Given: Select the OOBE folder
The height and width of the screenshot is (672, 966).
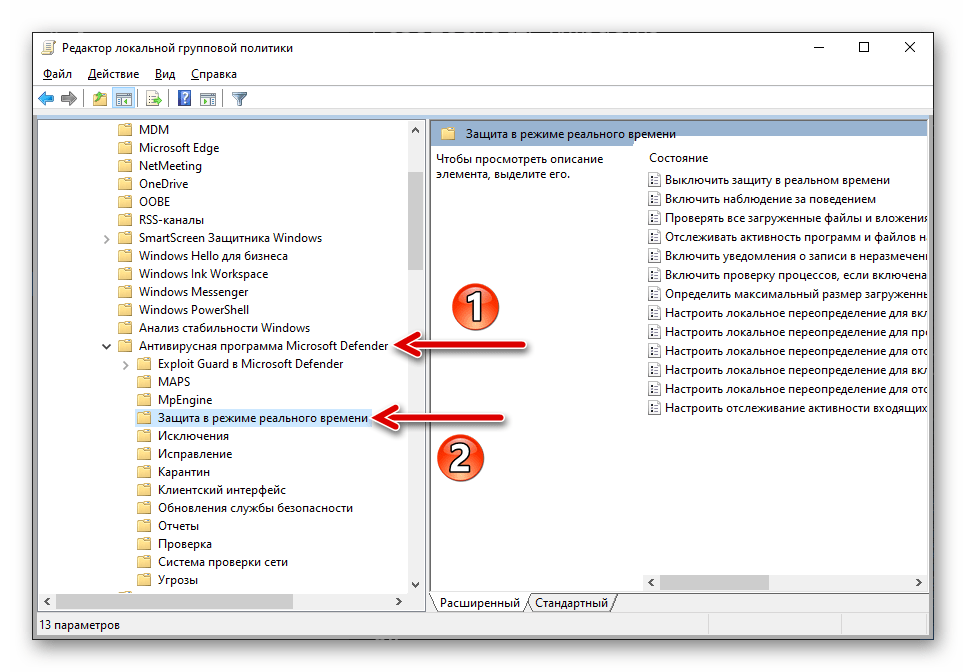Looking at the screenshot, I should [x=154, y=202].
